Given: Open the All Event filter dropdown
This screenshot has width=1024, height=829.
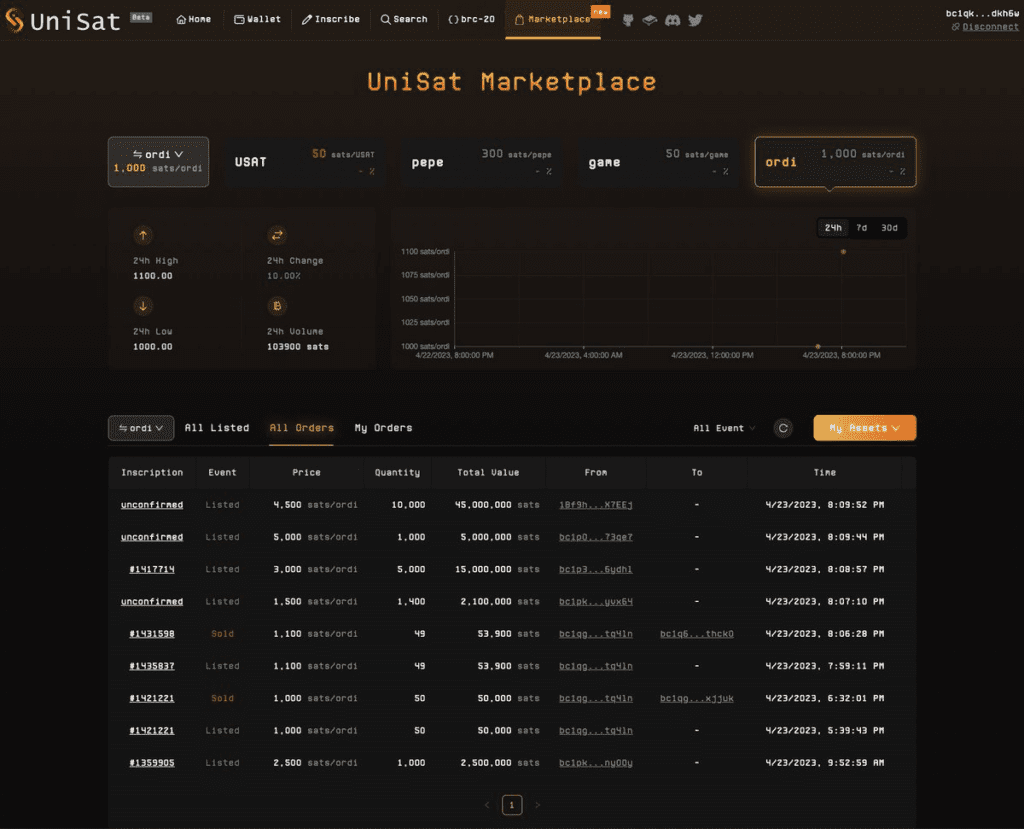Looking at the screenshot, I should point(724,429).
